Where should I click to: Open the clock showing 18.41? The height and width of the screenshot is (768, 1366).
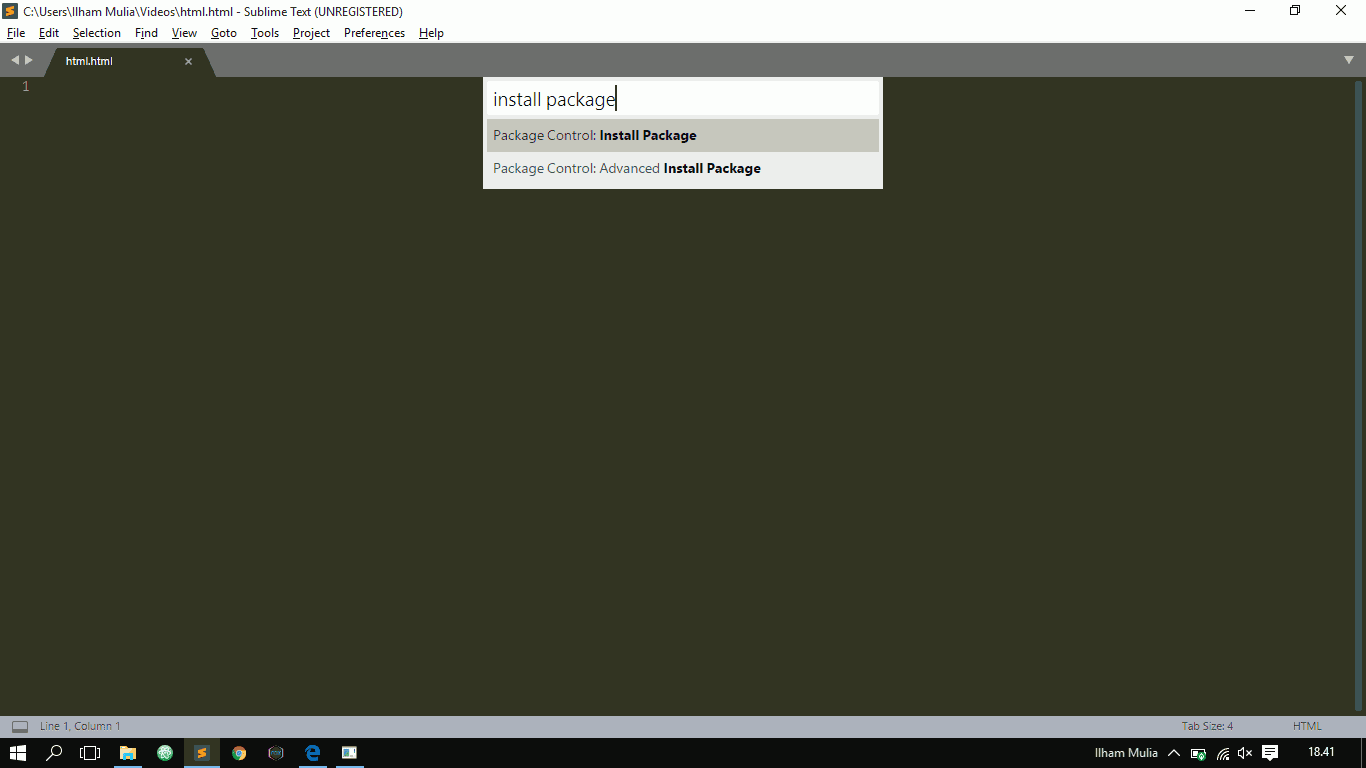[x=1321, y=752]
